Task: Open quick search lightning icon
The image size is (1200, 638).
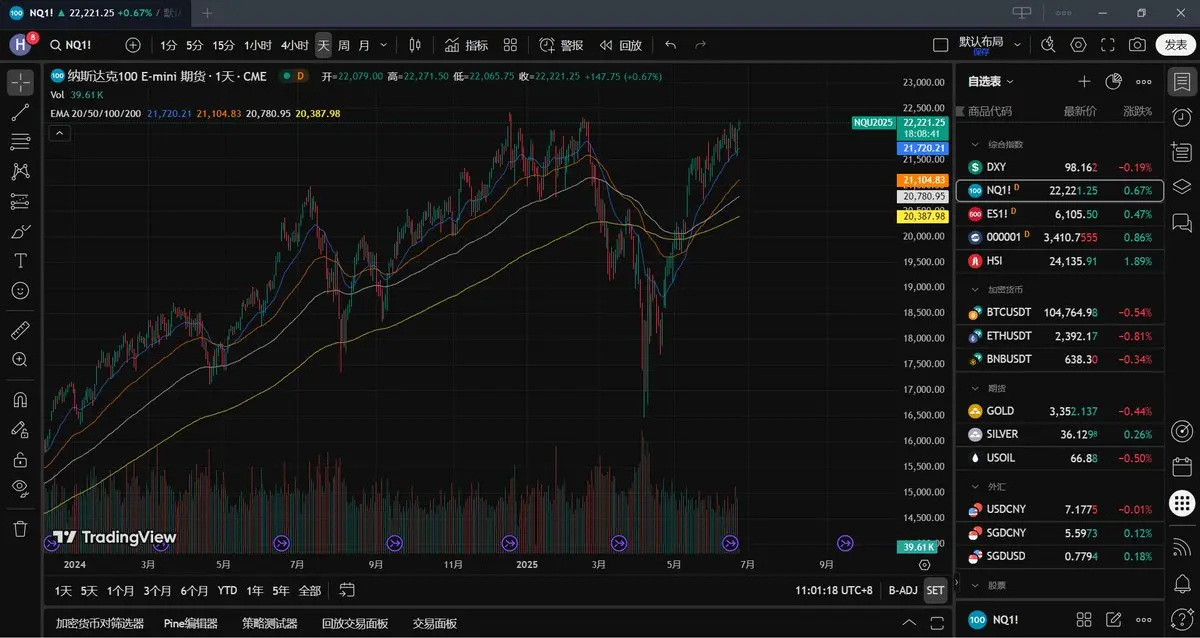Action: click(x=1048, y=45)
